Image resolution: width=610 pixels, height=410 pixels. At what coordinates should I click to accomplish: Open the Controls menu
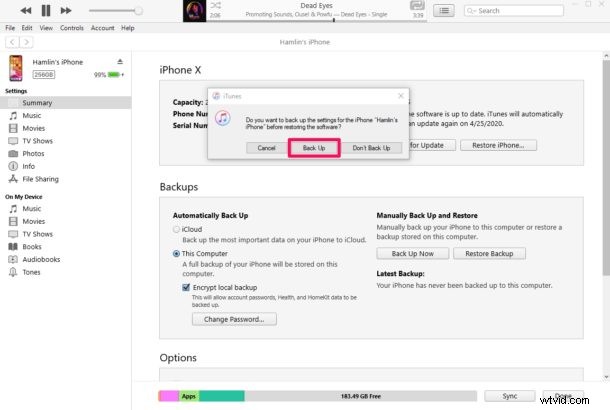(72, 28)
